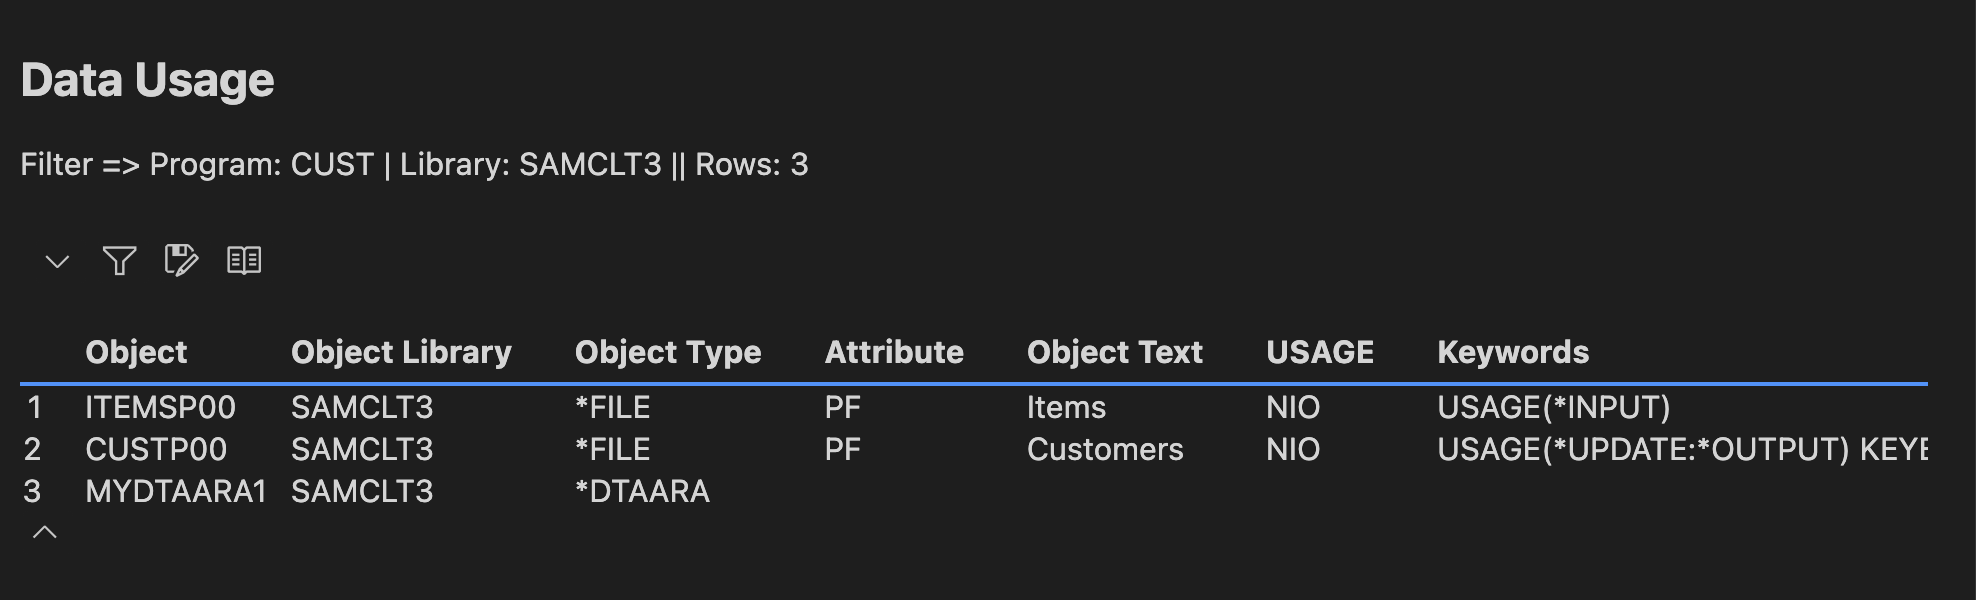Click the filter funnel icon

click(119, 261)
